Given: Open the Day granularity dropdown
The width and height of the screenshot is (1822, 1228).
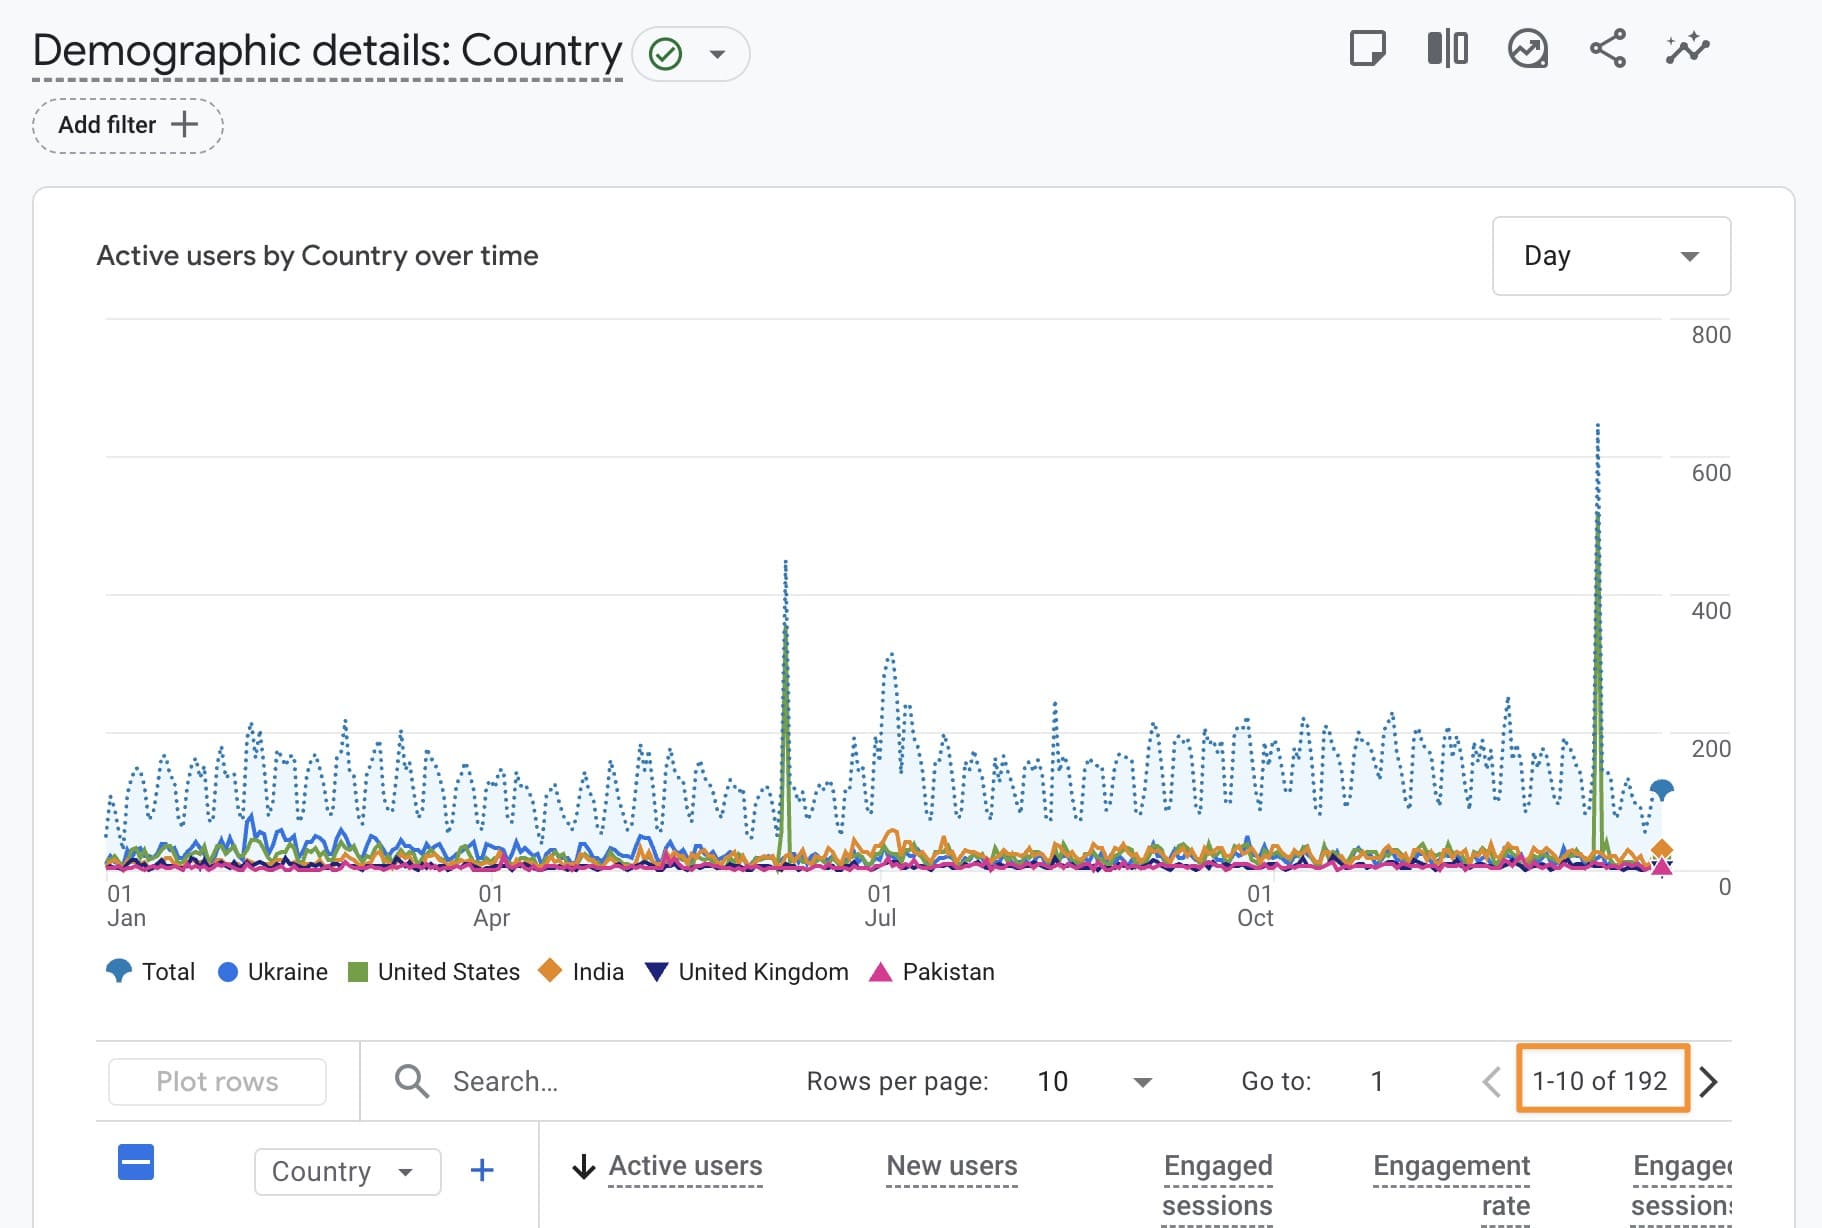Looking at the screenshot, I should pos(1610,256).
